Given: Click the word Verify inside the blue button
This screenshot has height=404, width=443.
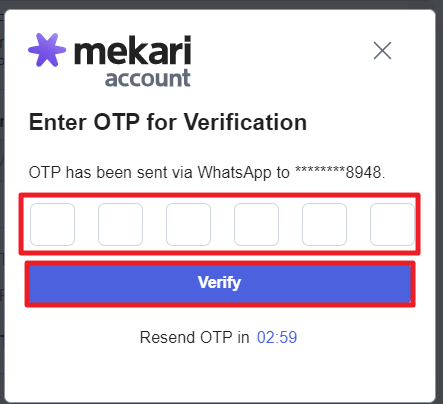Looking at the screenshot, I should click(x=219, y=283).
